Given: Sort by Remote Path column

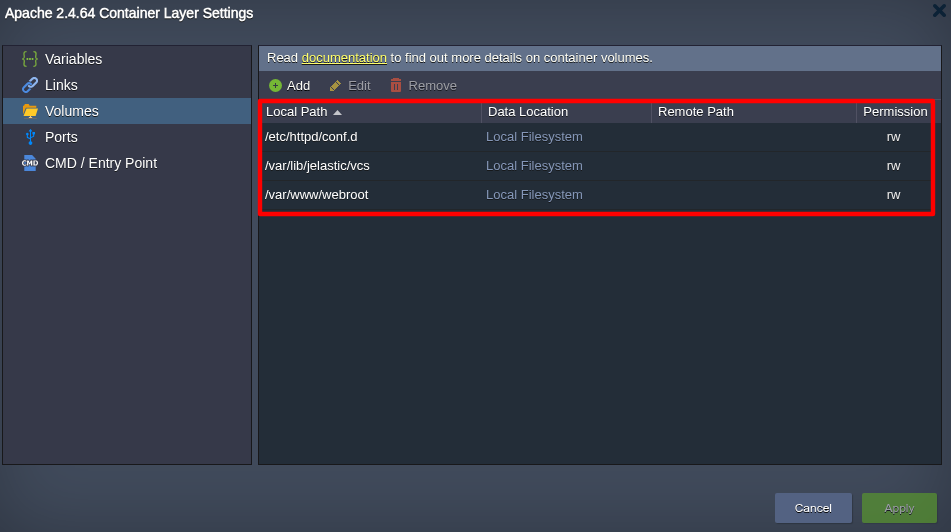Looking at the screenshot, I should [753, 112].
